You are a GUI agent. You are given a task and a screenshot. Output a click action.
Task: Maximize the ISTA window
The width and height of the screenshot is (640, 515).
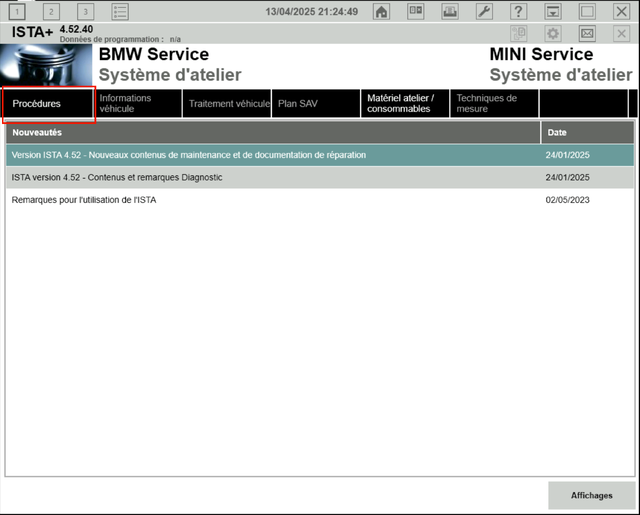(587, 11)
